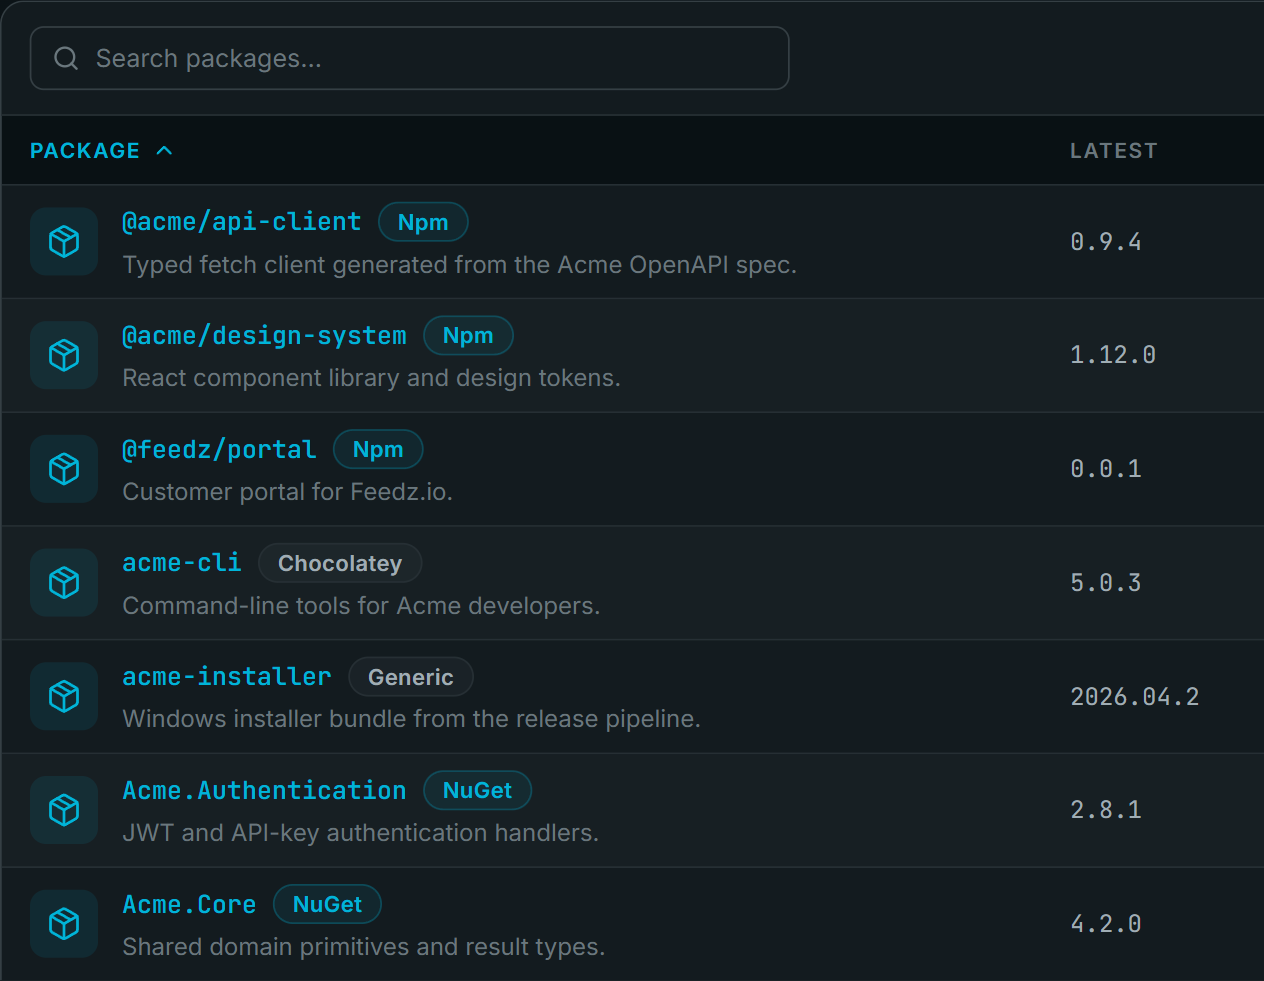Click 'JWT and API-key authentication handlers.' text

pyautogui.click(x=361, y=833)
